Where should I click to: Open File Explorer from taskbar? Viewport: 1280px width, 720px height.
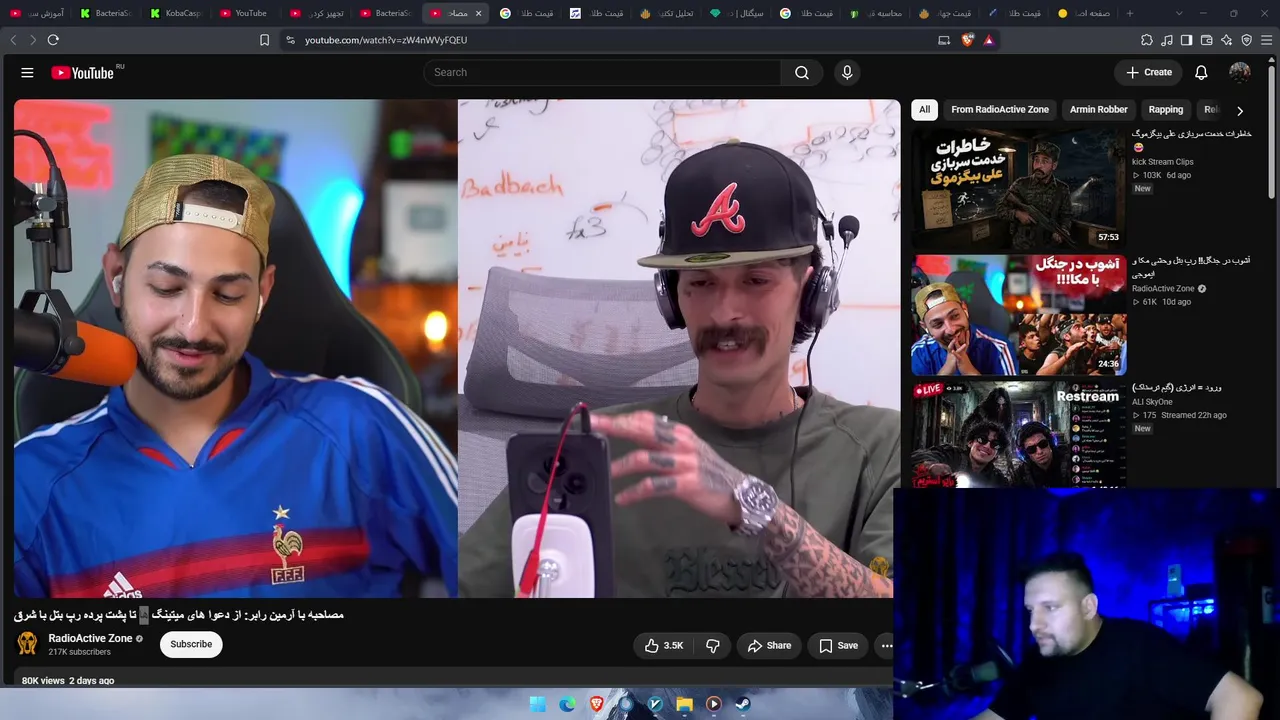[685, 704]
